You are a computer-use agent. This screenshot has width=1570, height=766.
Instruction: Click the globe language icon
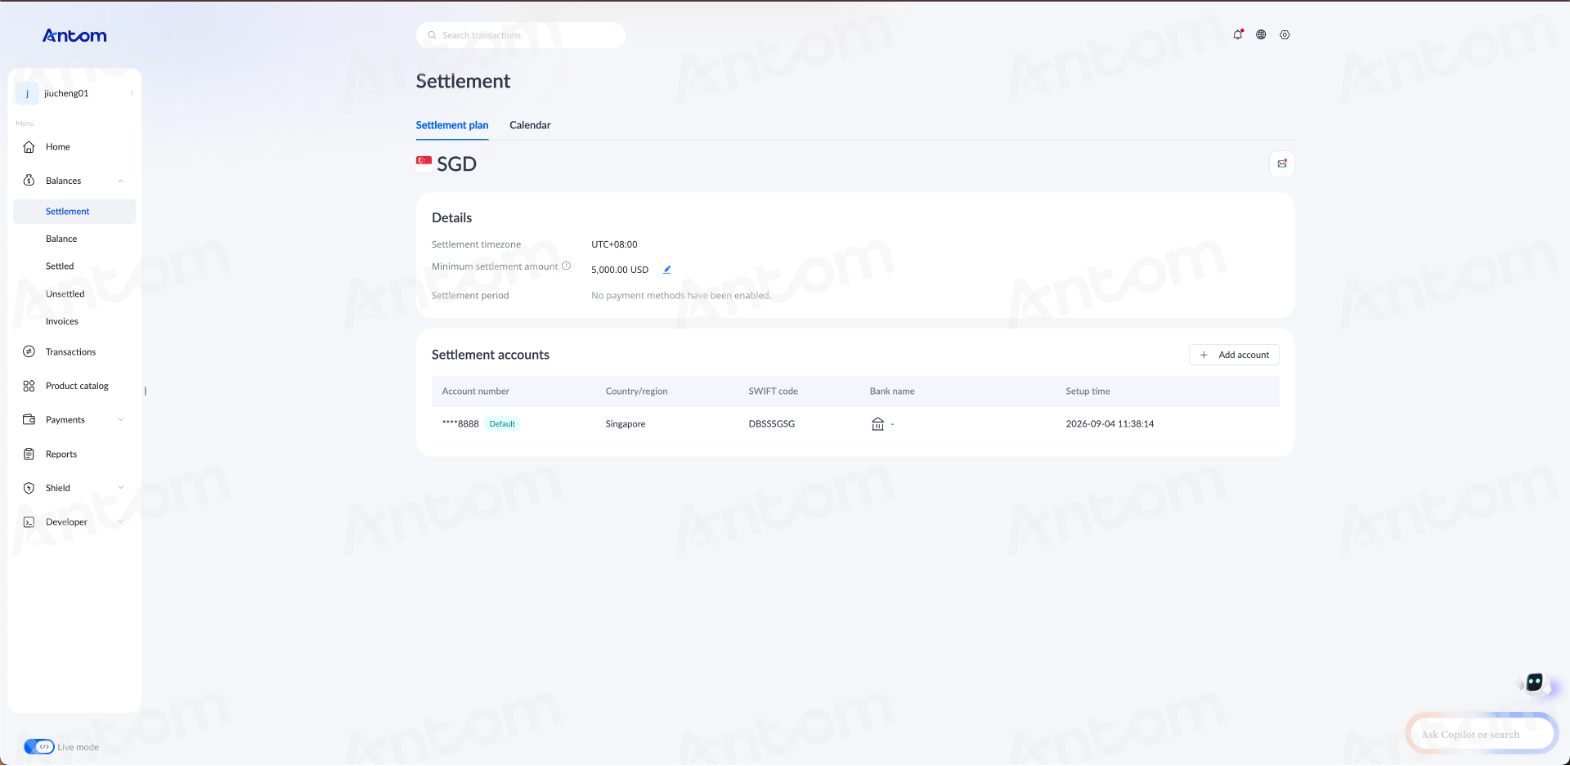pos(1261,35)
